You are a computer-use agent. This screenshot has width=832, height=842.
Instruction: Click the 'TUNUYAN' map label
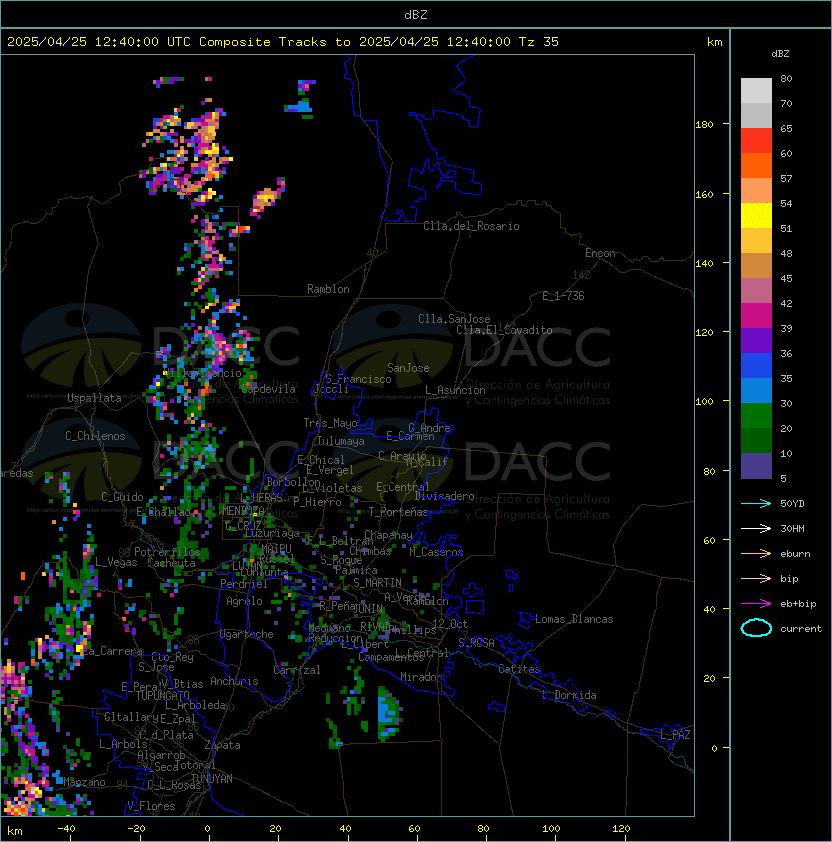pos(212,779)
